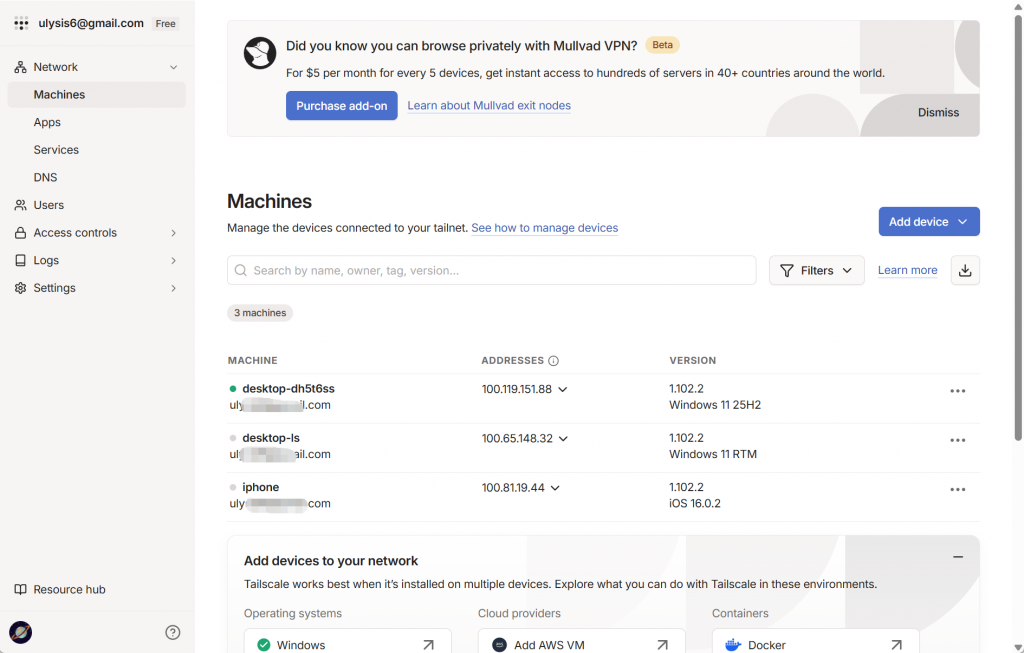The image size is (1024, 653).
Task: Open the Tailscale apps grid icon
Action: (21, 24)
